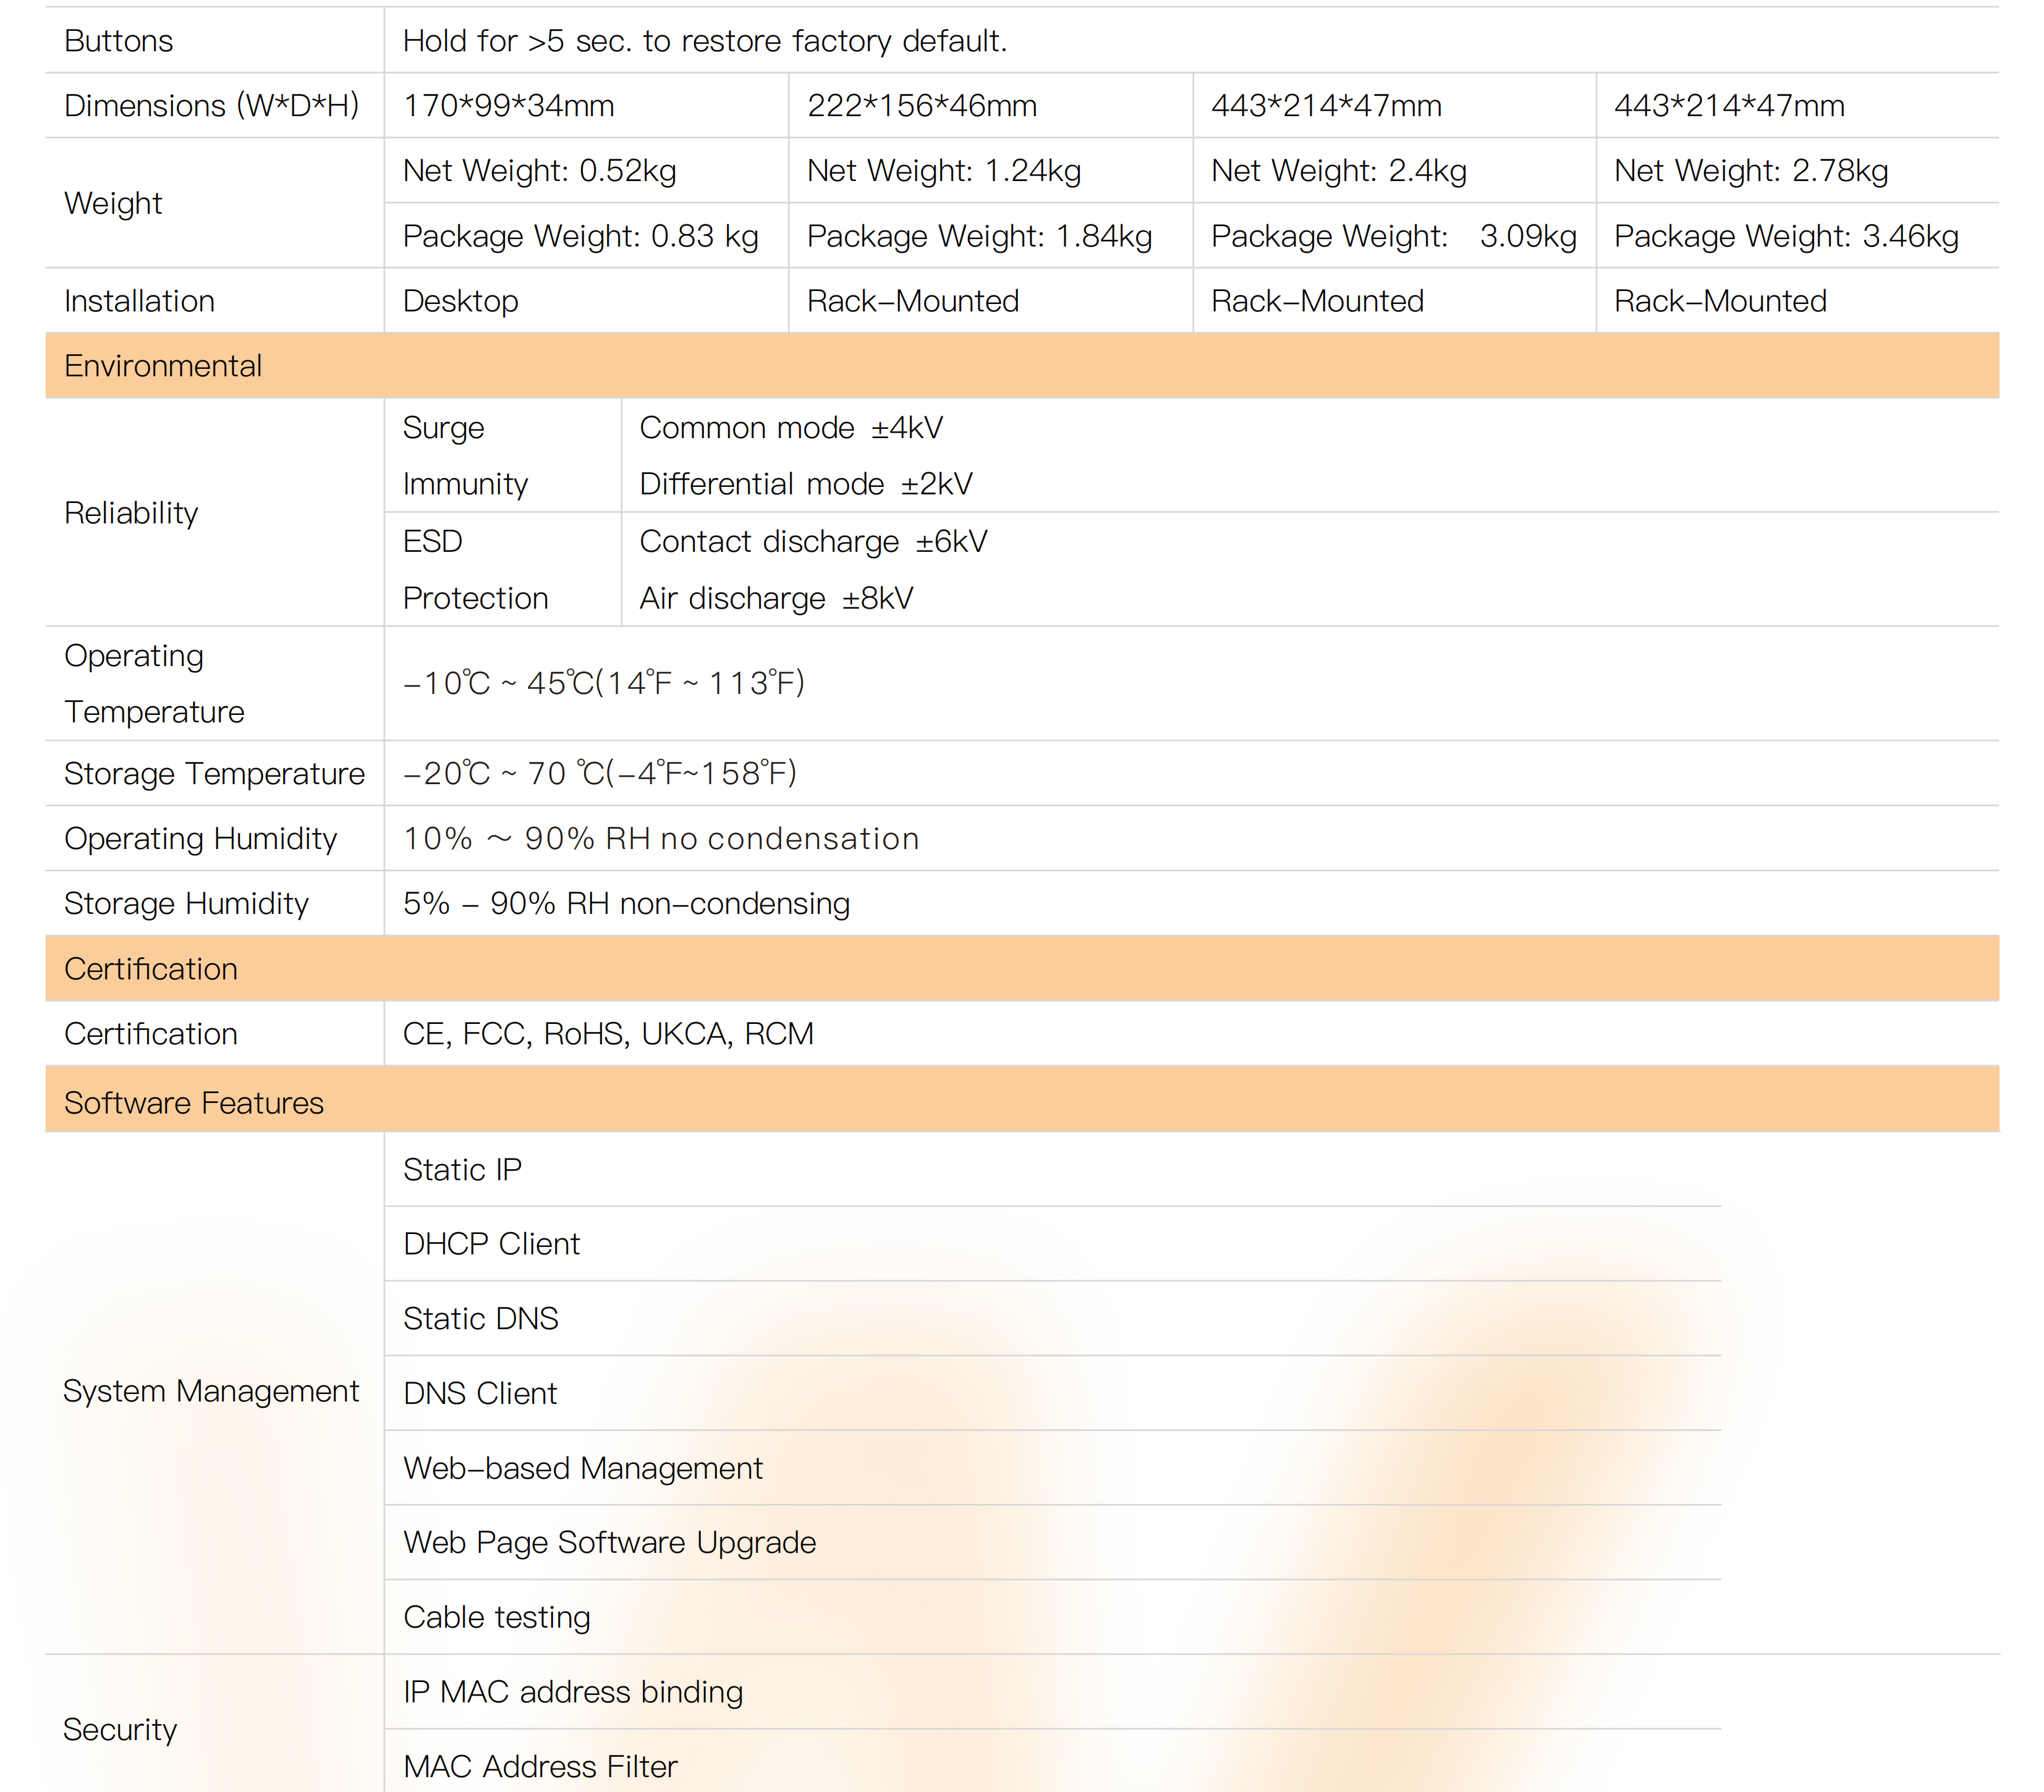Image resolution: width=2044 pixels, height=1792 pixels.
Task: Click the Web-based Management text
Action: 582,1468
